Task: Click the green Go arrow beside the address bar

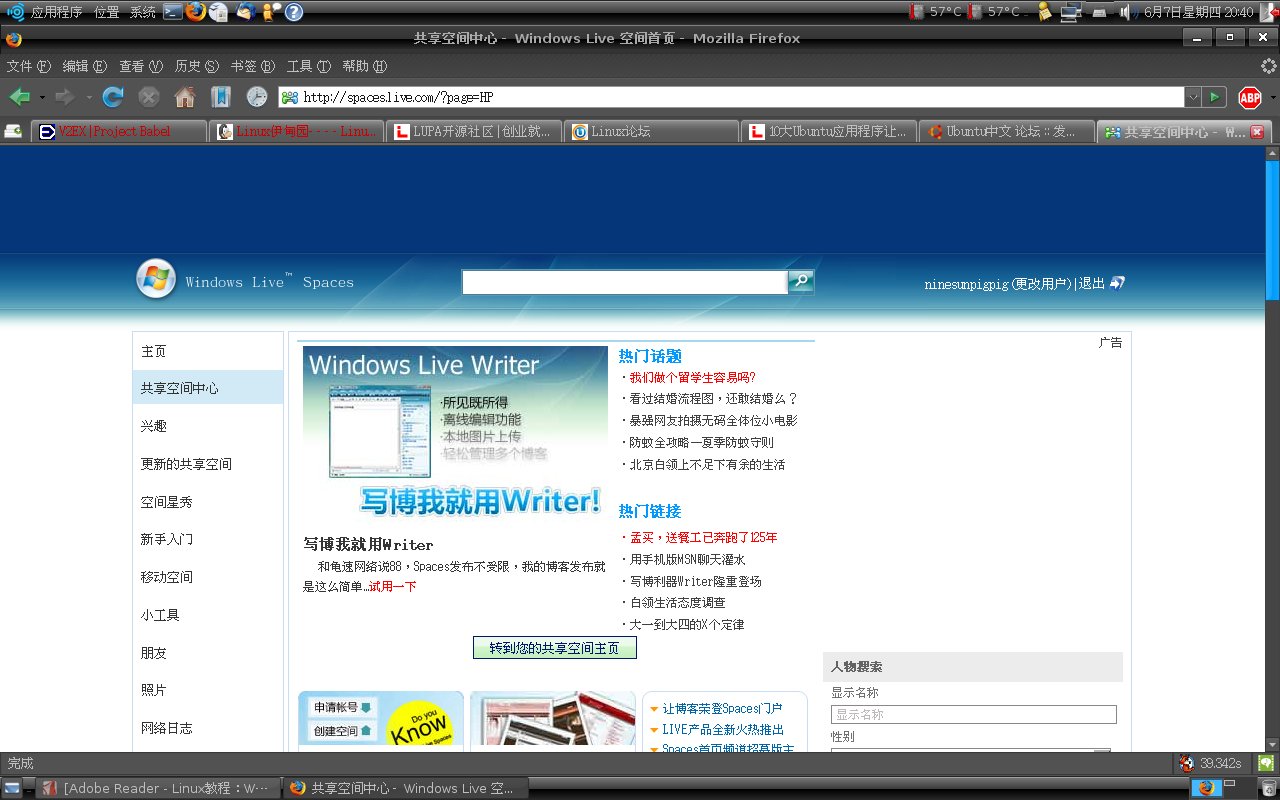Action: pos(1214,97)
